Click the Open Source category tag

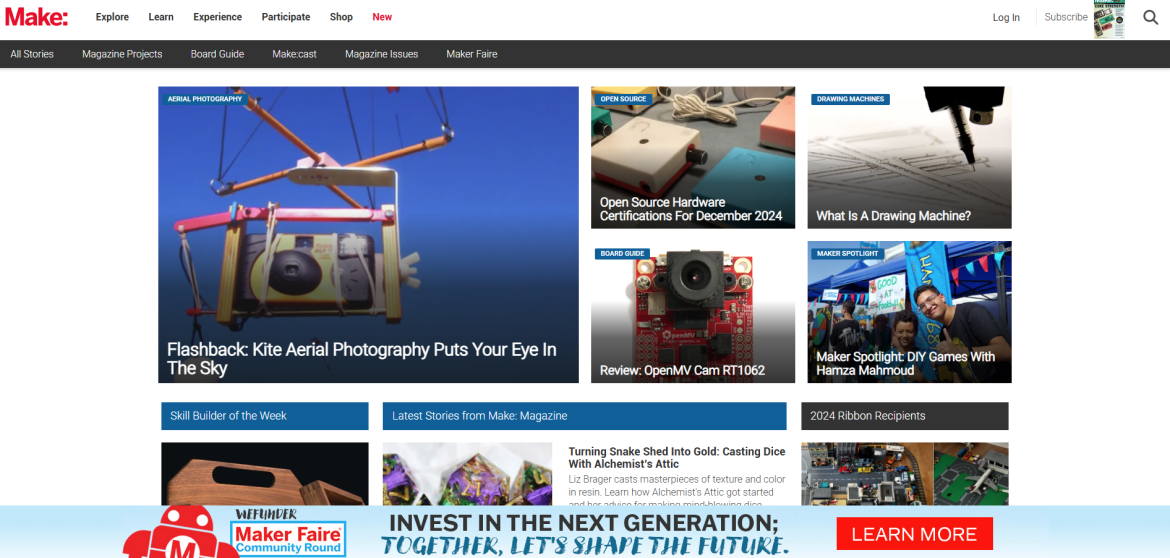(623, 98)
